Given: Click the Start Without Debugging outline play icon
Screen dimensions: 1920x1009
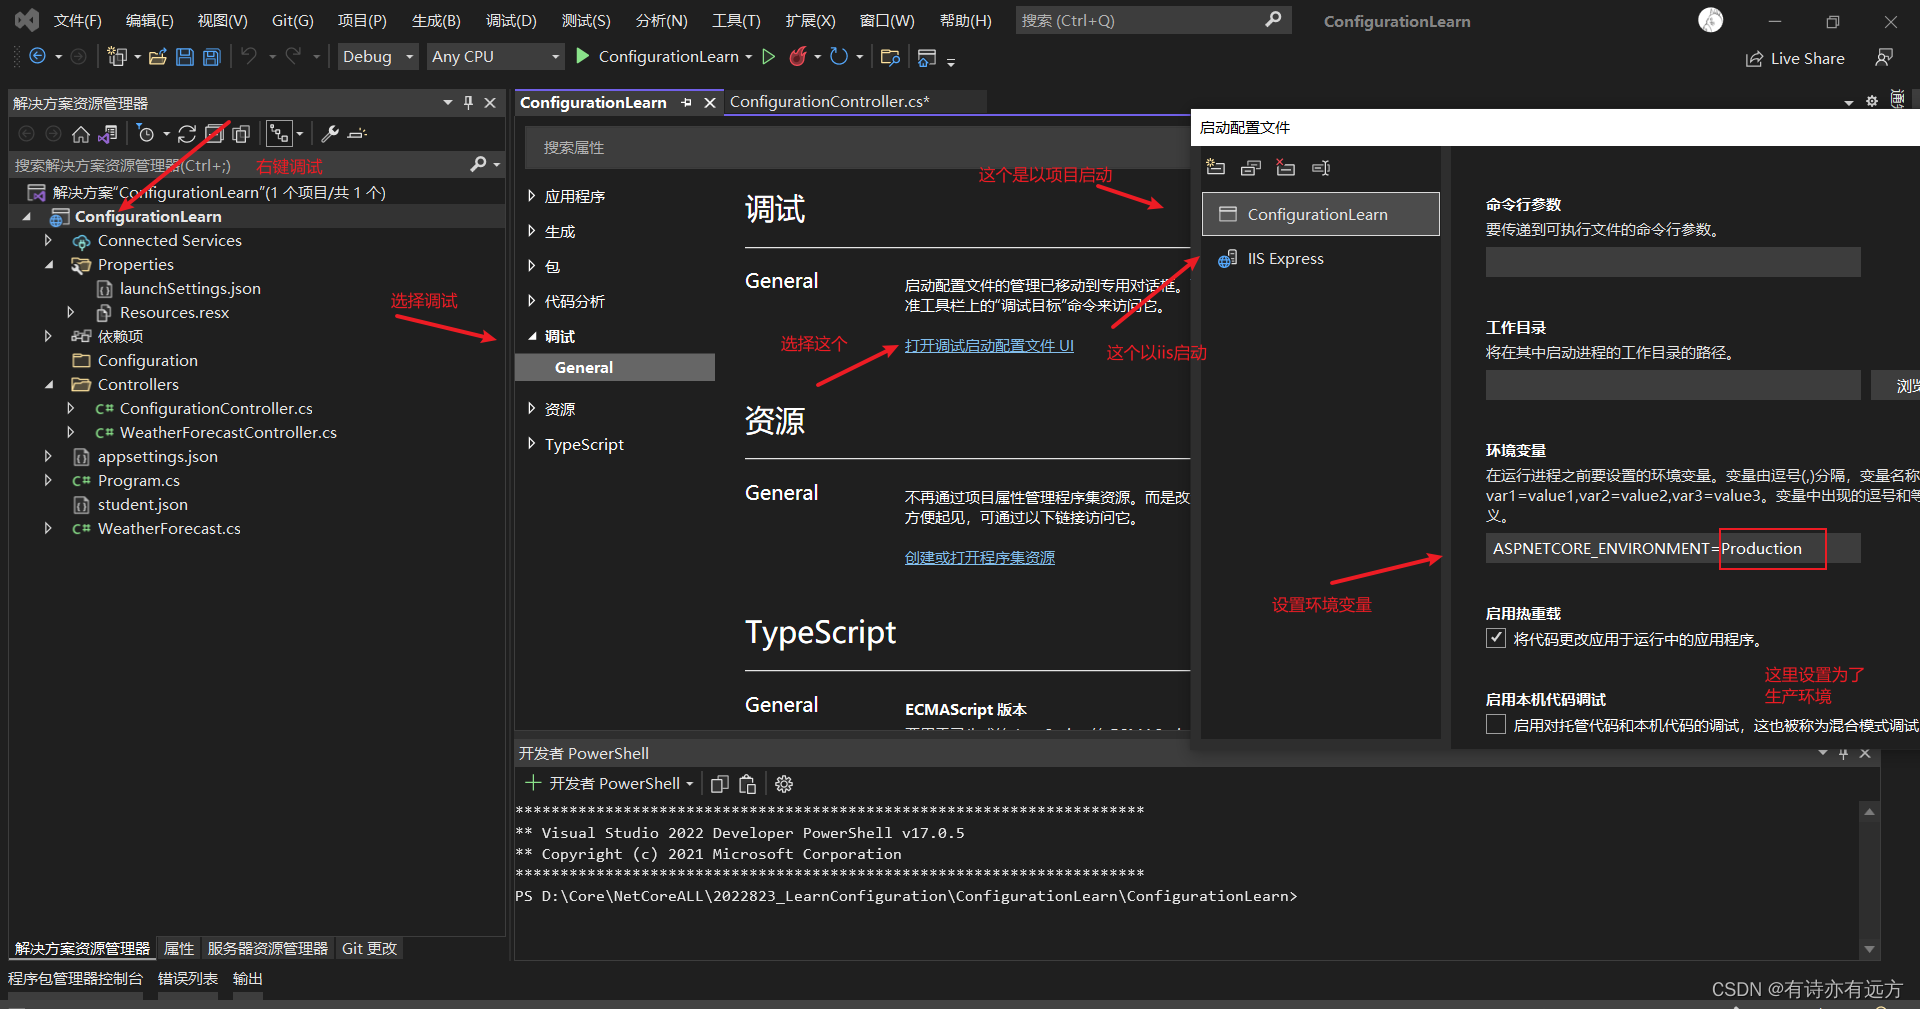Looking at the screenshot, I should coord(769,57).
